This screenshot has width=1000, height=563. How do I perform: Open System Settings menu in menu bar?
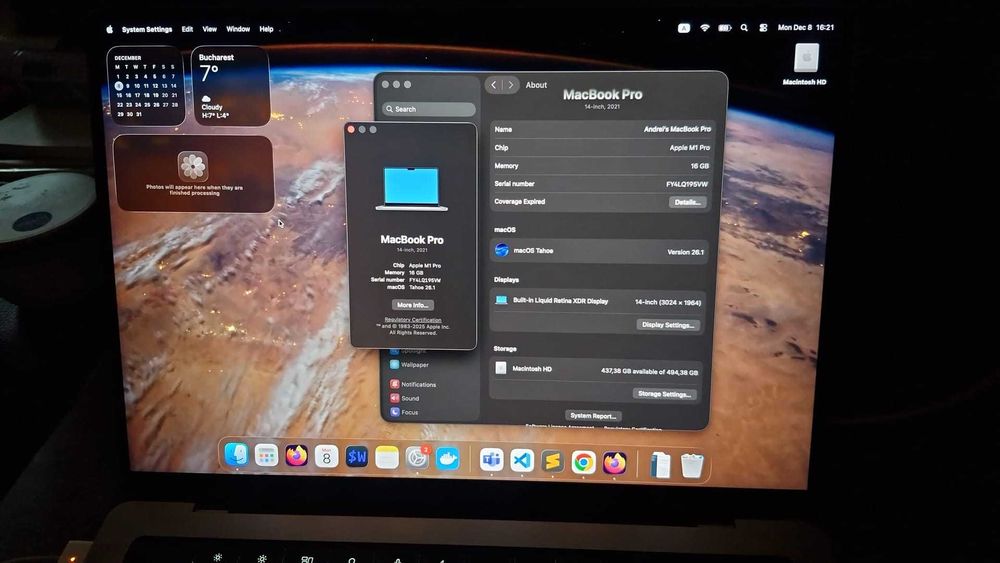pyautogui.click(x=147, y=29)
